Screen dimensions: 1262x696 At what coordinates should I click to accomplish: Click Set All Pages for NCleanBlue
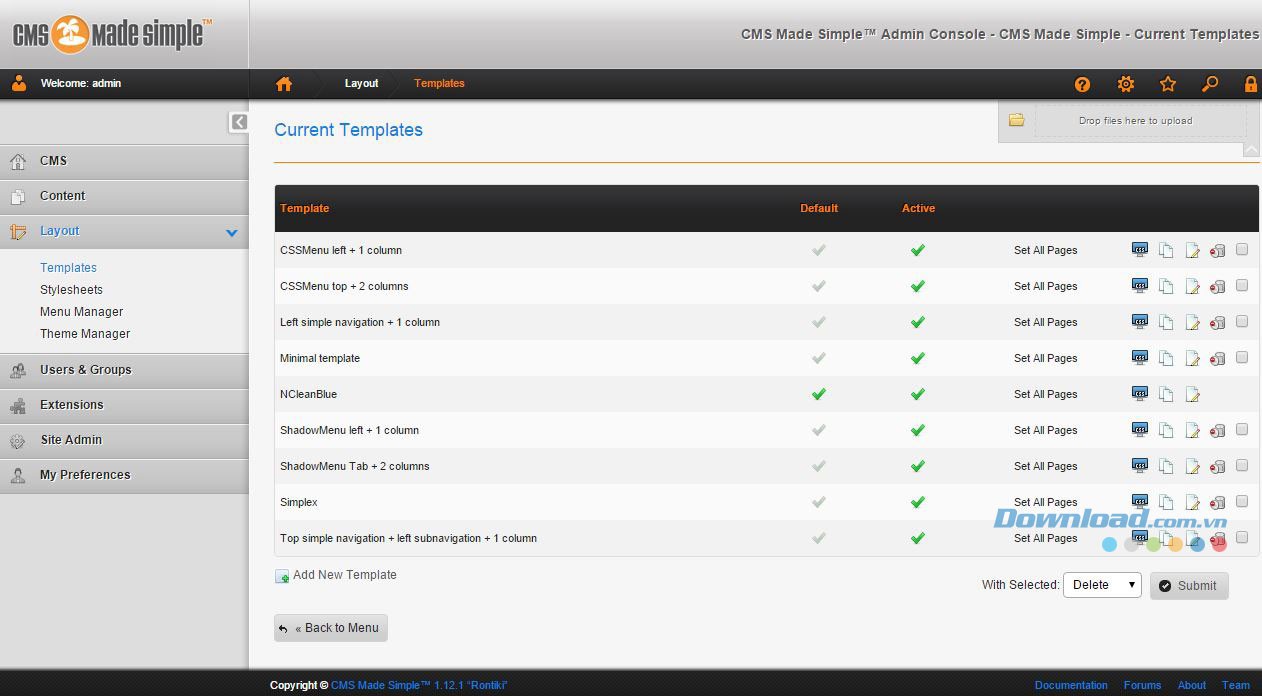click(x=1045, y=393)
